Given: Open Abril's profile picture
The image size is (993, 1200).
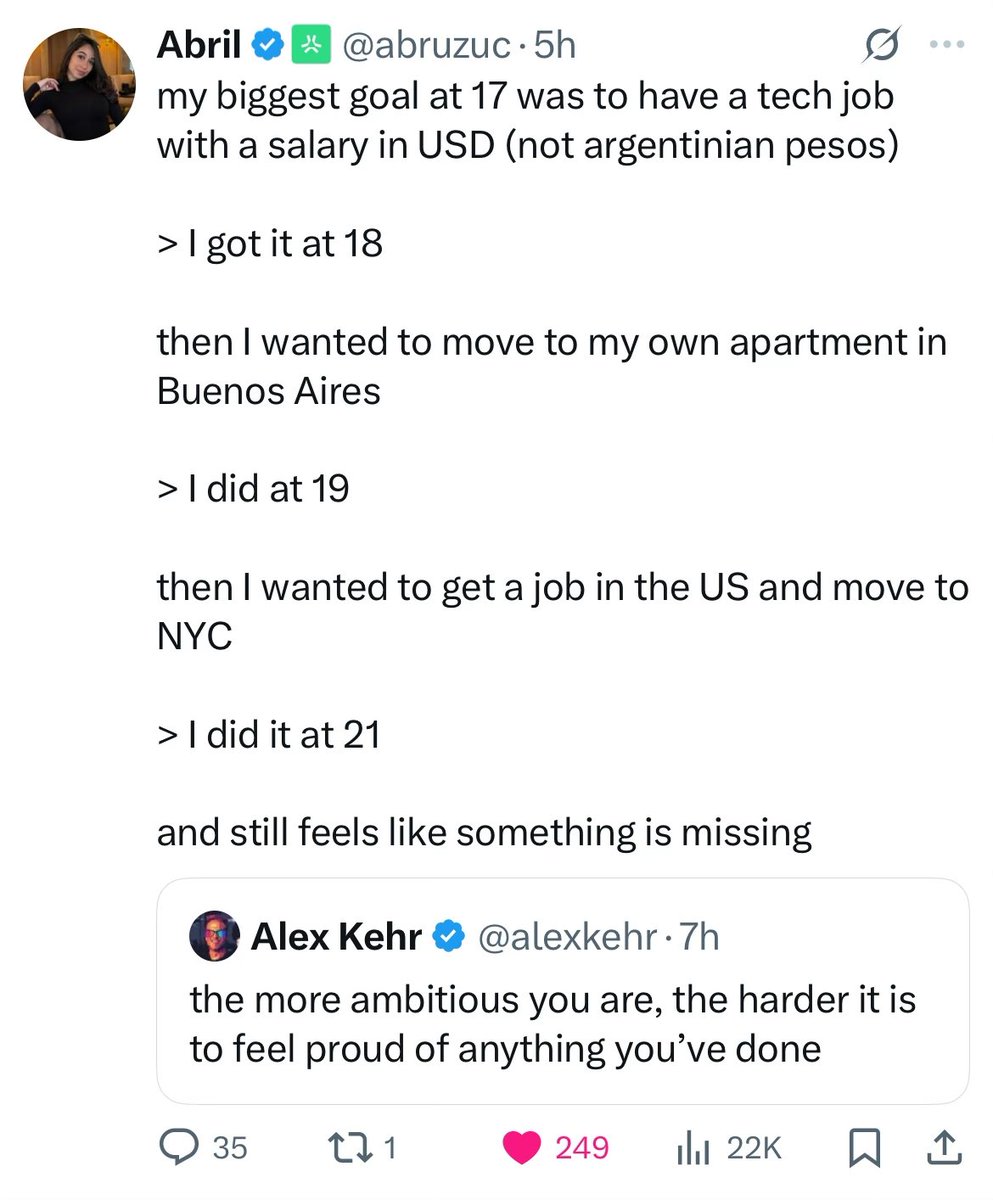Looking at the screenshot, I should coord(79,84).
